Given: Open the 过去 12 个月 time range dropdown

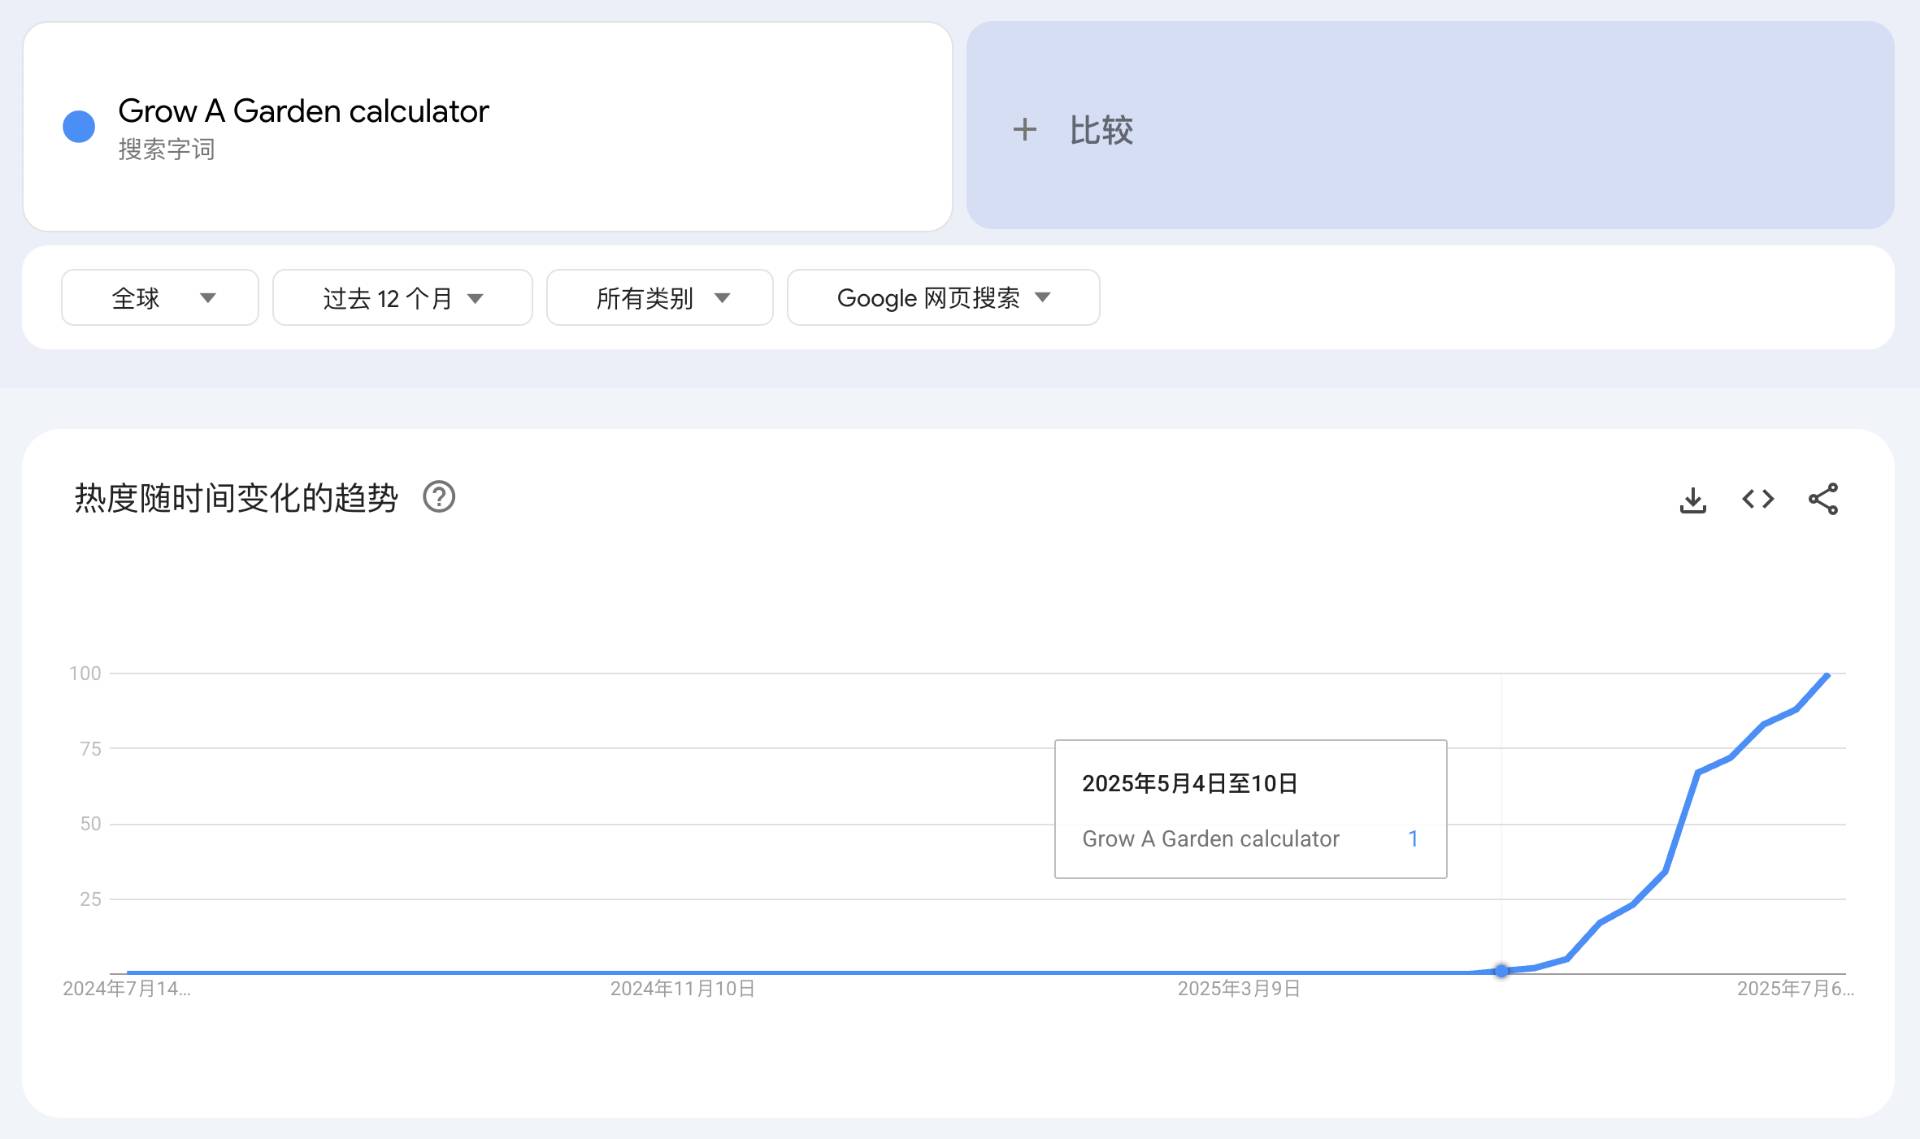Looking at the screenshot, I should pos(402,297).
